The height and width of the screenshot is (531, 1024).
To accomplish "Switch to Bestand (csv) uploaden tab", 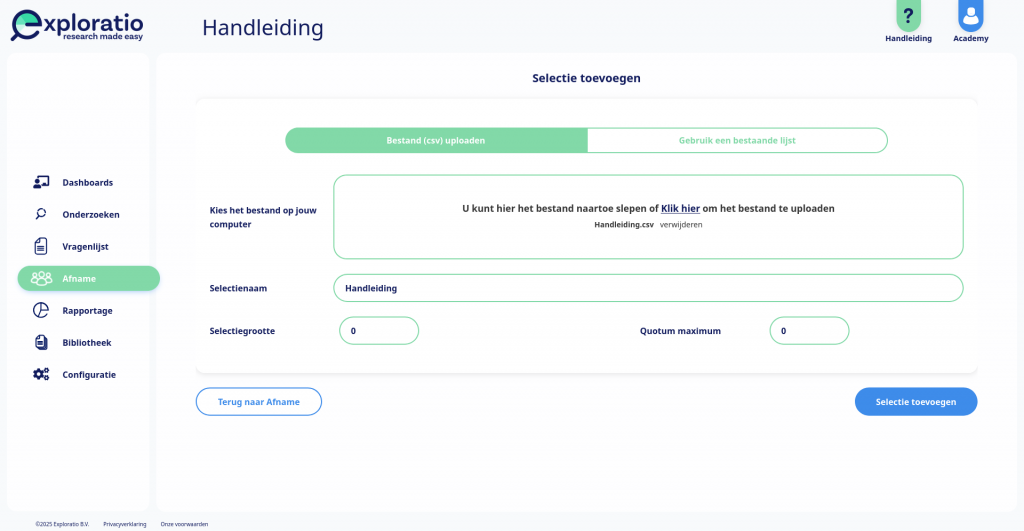I will tap(436, 140).
